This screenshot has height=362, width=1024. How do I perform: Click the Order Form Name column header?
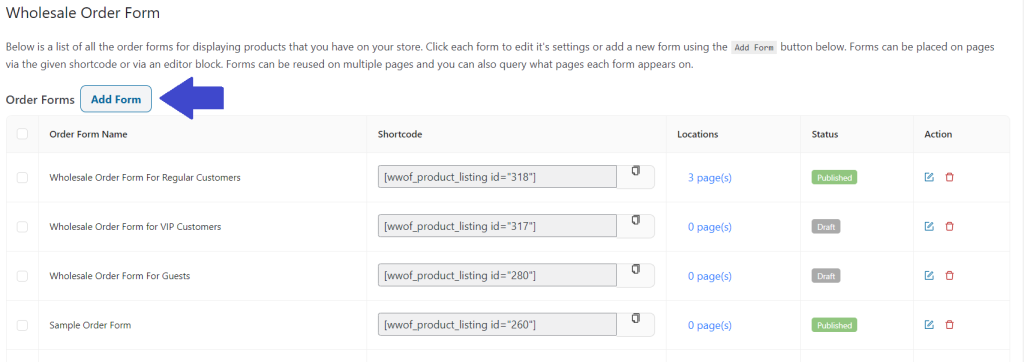(88, 134)
